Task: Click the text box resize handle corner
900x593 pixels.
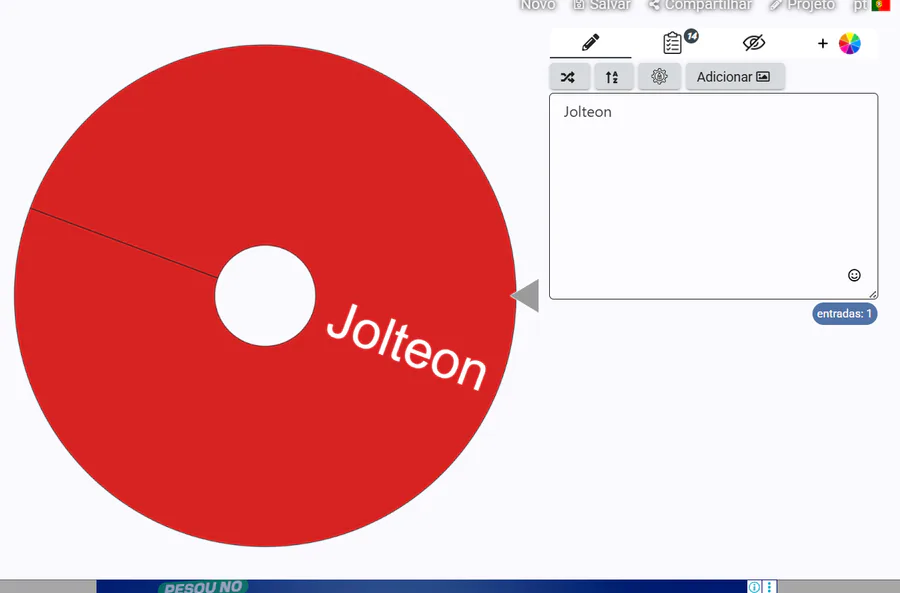Action: click(873, 294)
